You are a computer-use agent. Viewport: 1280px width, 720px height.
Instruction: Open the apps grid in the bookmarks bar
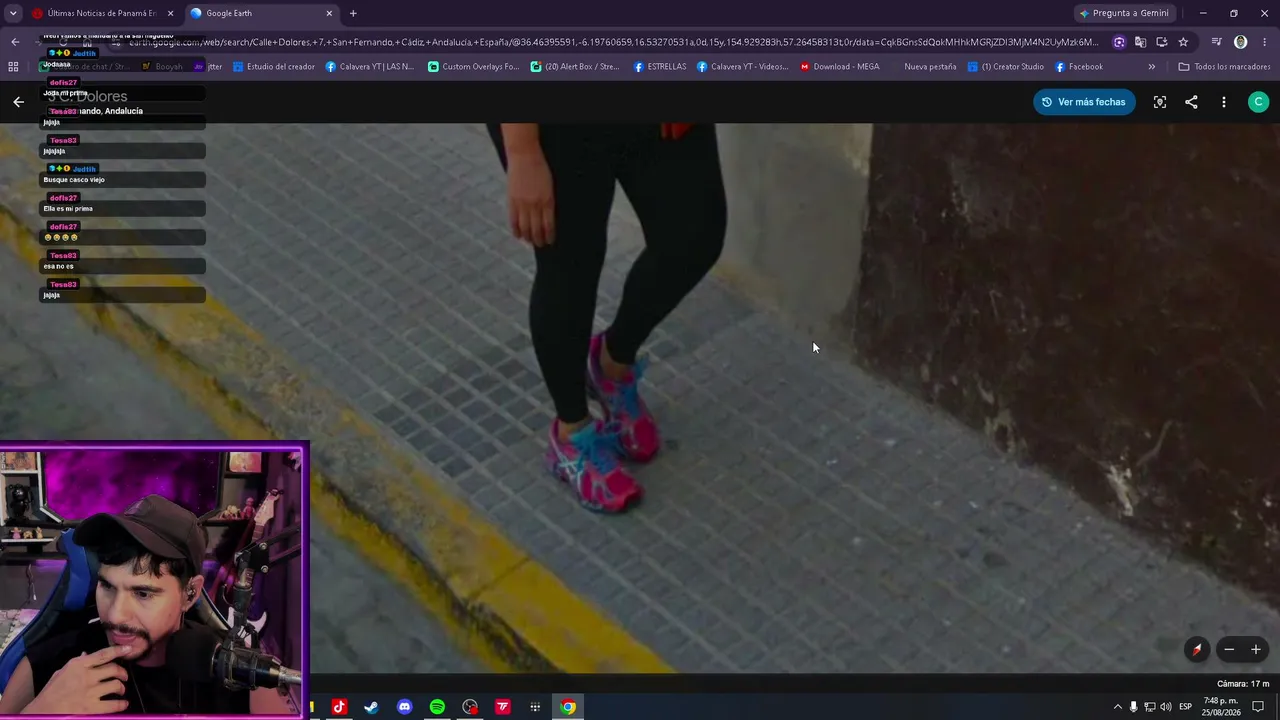[x=13, y=67]
